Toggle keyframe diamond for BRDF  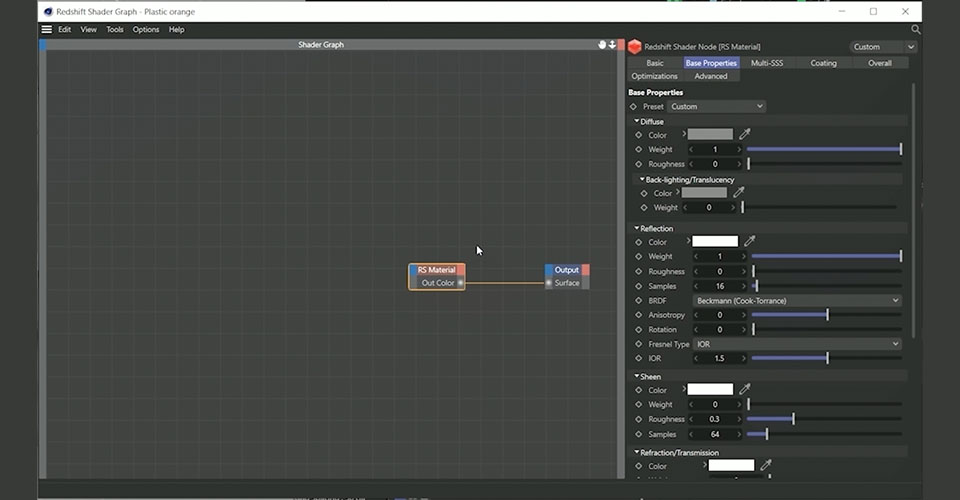point(639,300)
